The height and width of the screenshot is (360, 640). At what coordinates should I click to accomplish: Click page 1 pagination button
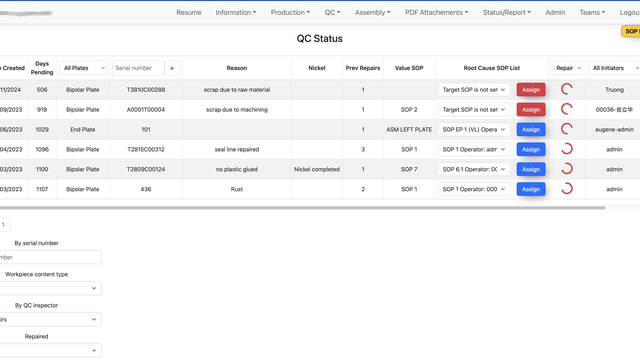(x=4, y=224)
